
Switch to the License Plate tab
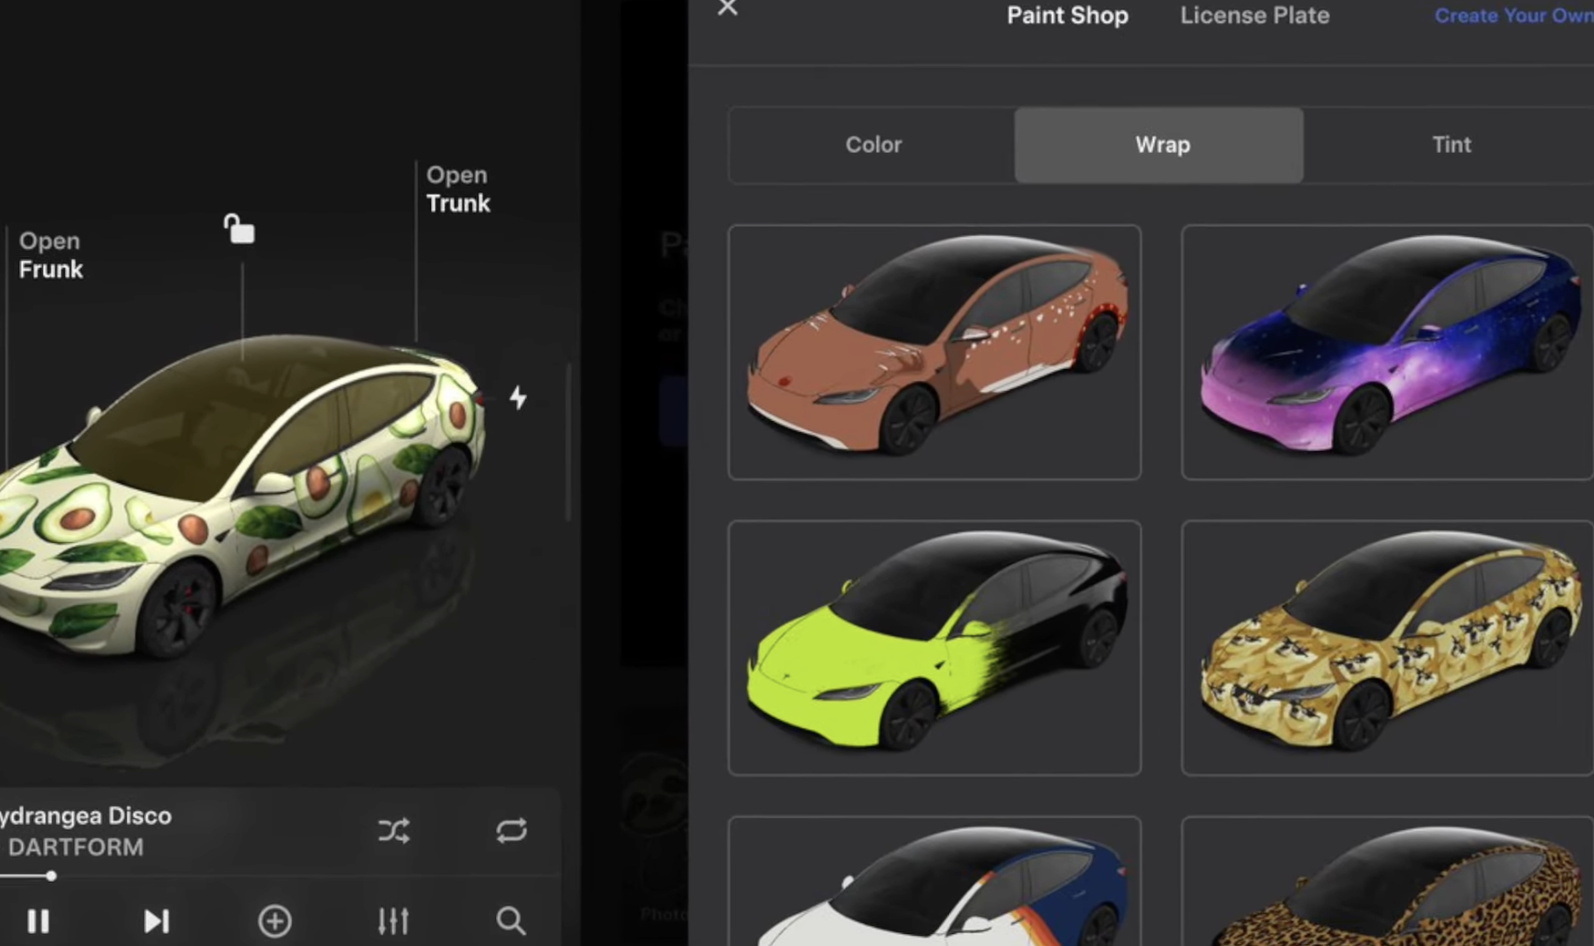click(1254, 16)
